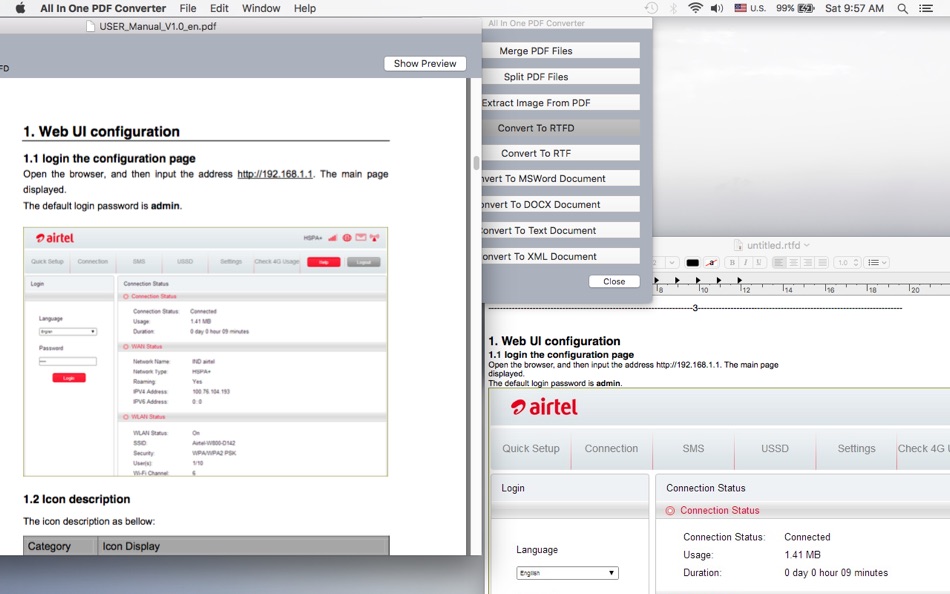Toggle Italic formatting in TextEdit

[x=745, y=262]
